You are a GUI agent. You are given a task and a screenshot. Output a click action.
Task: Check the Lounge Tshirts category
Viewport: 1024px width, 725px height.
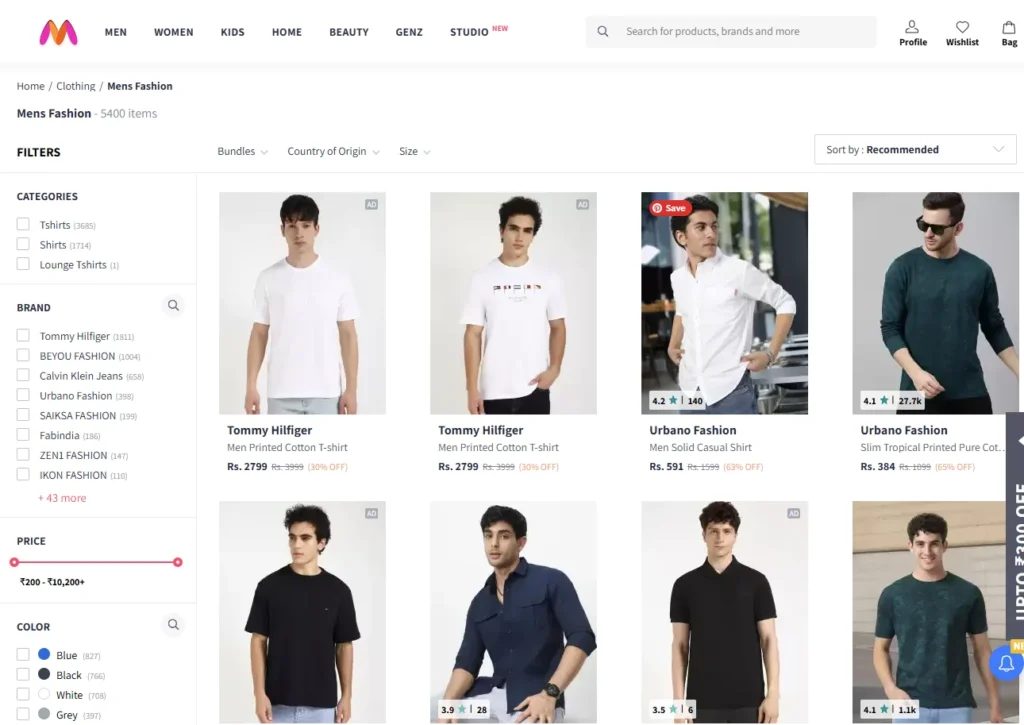click(23, 264)
